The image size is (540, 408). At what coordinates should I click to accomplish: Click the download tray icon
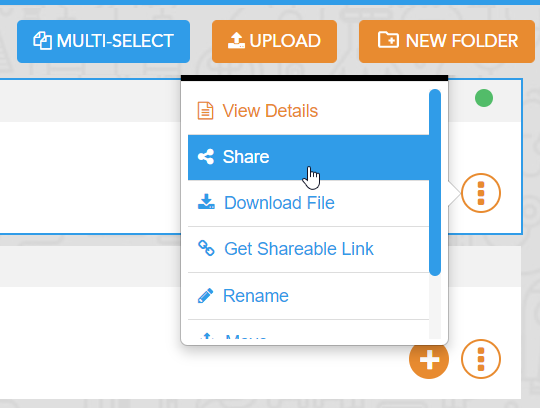point(206,202)
